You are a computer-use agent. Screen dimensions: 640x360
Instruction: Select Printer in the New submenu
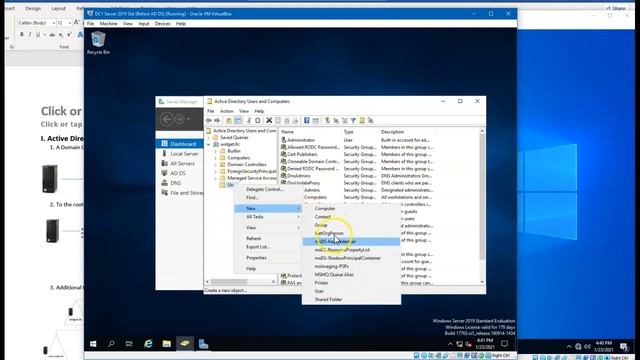tap(351, 283)
